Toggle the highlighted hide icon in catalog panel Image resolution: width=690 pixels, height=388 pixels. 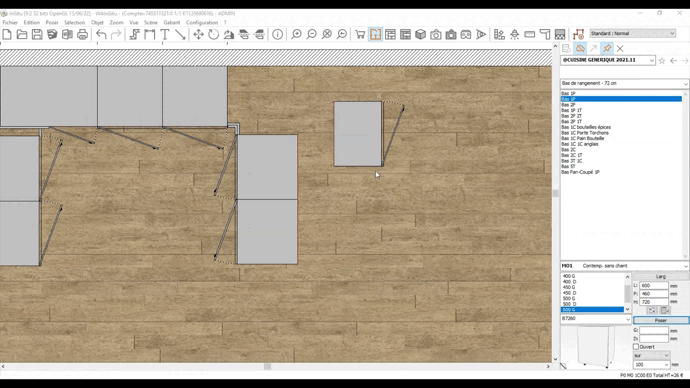tap(580, 48)
